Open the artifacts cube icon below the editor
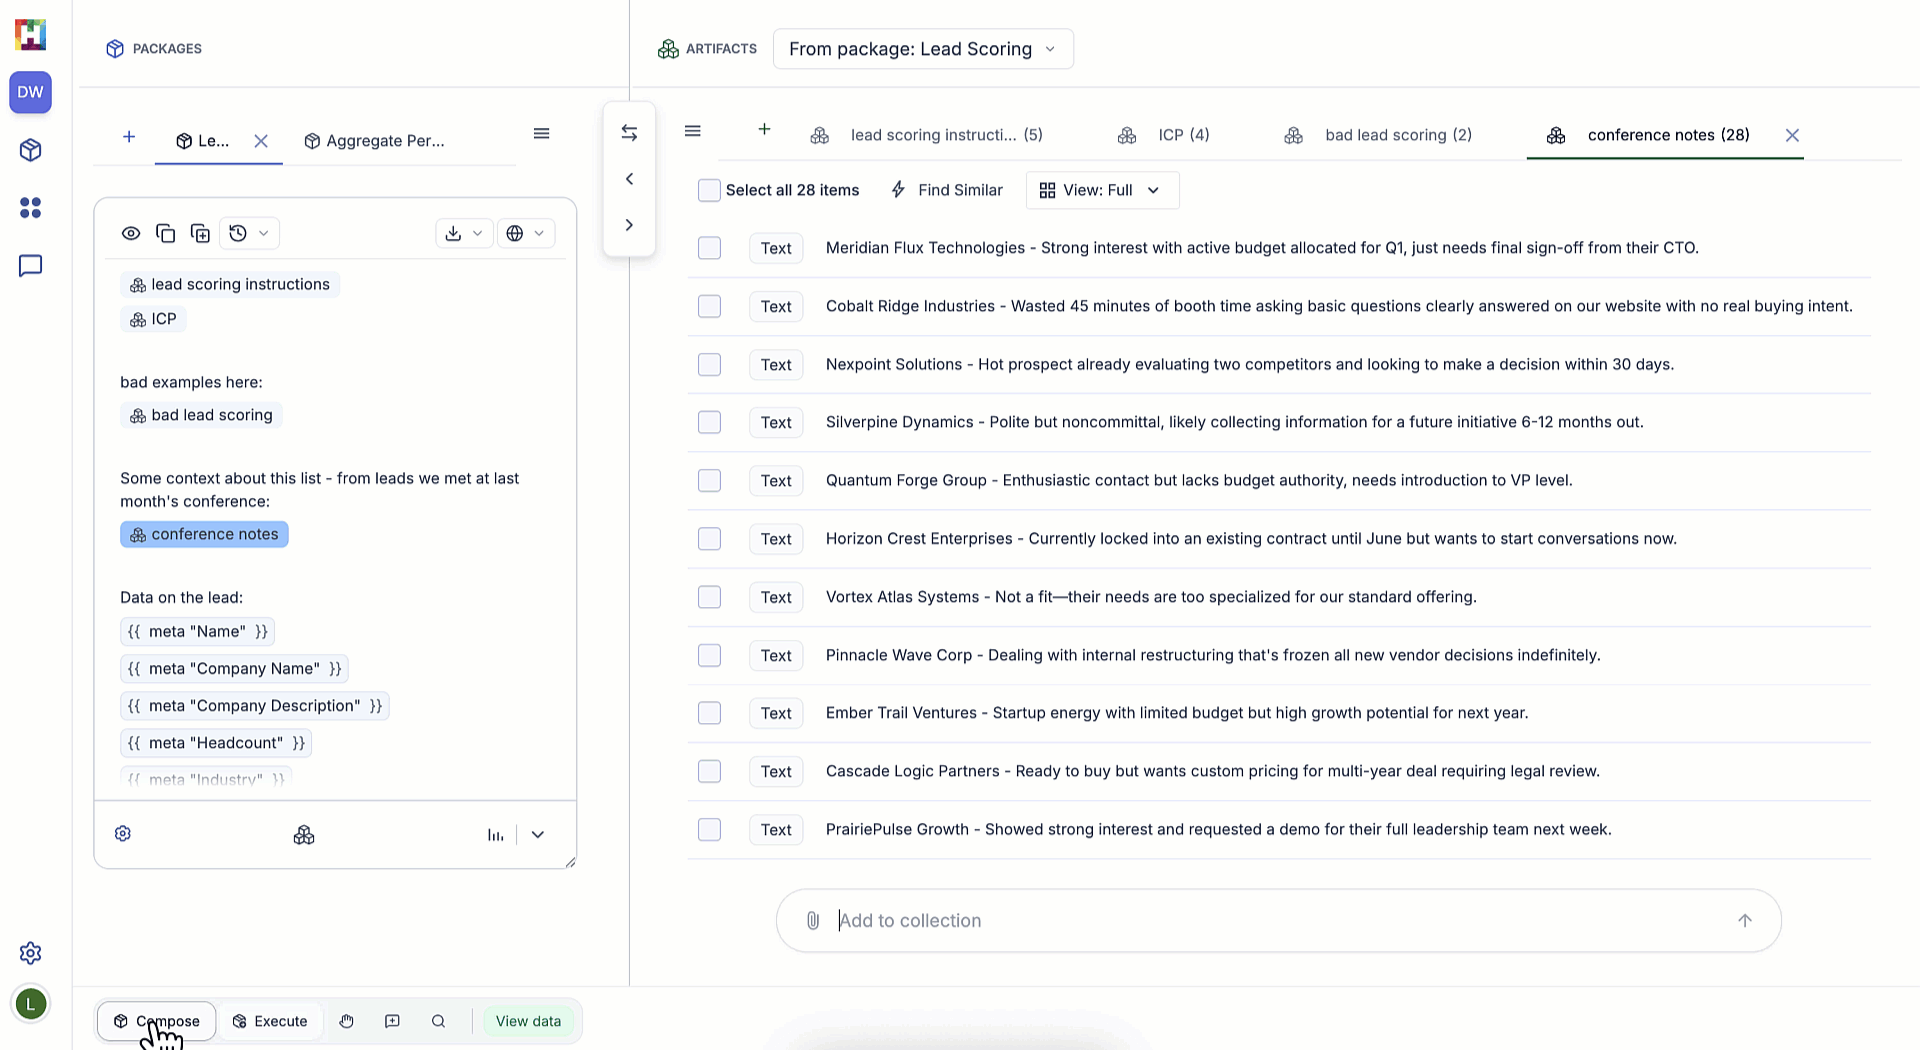This screenshot has height=1050, width=1920. tap(304, 834)
